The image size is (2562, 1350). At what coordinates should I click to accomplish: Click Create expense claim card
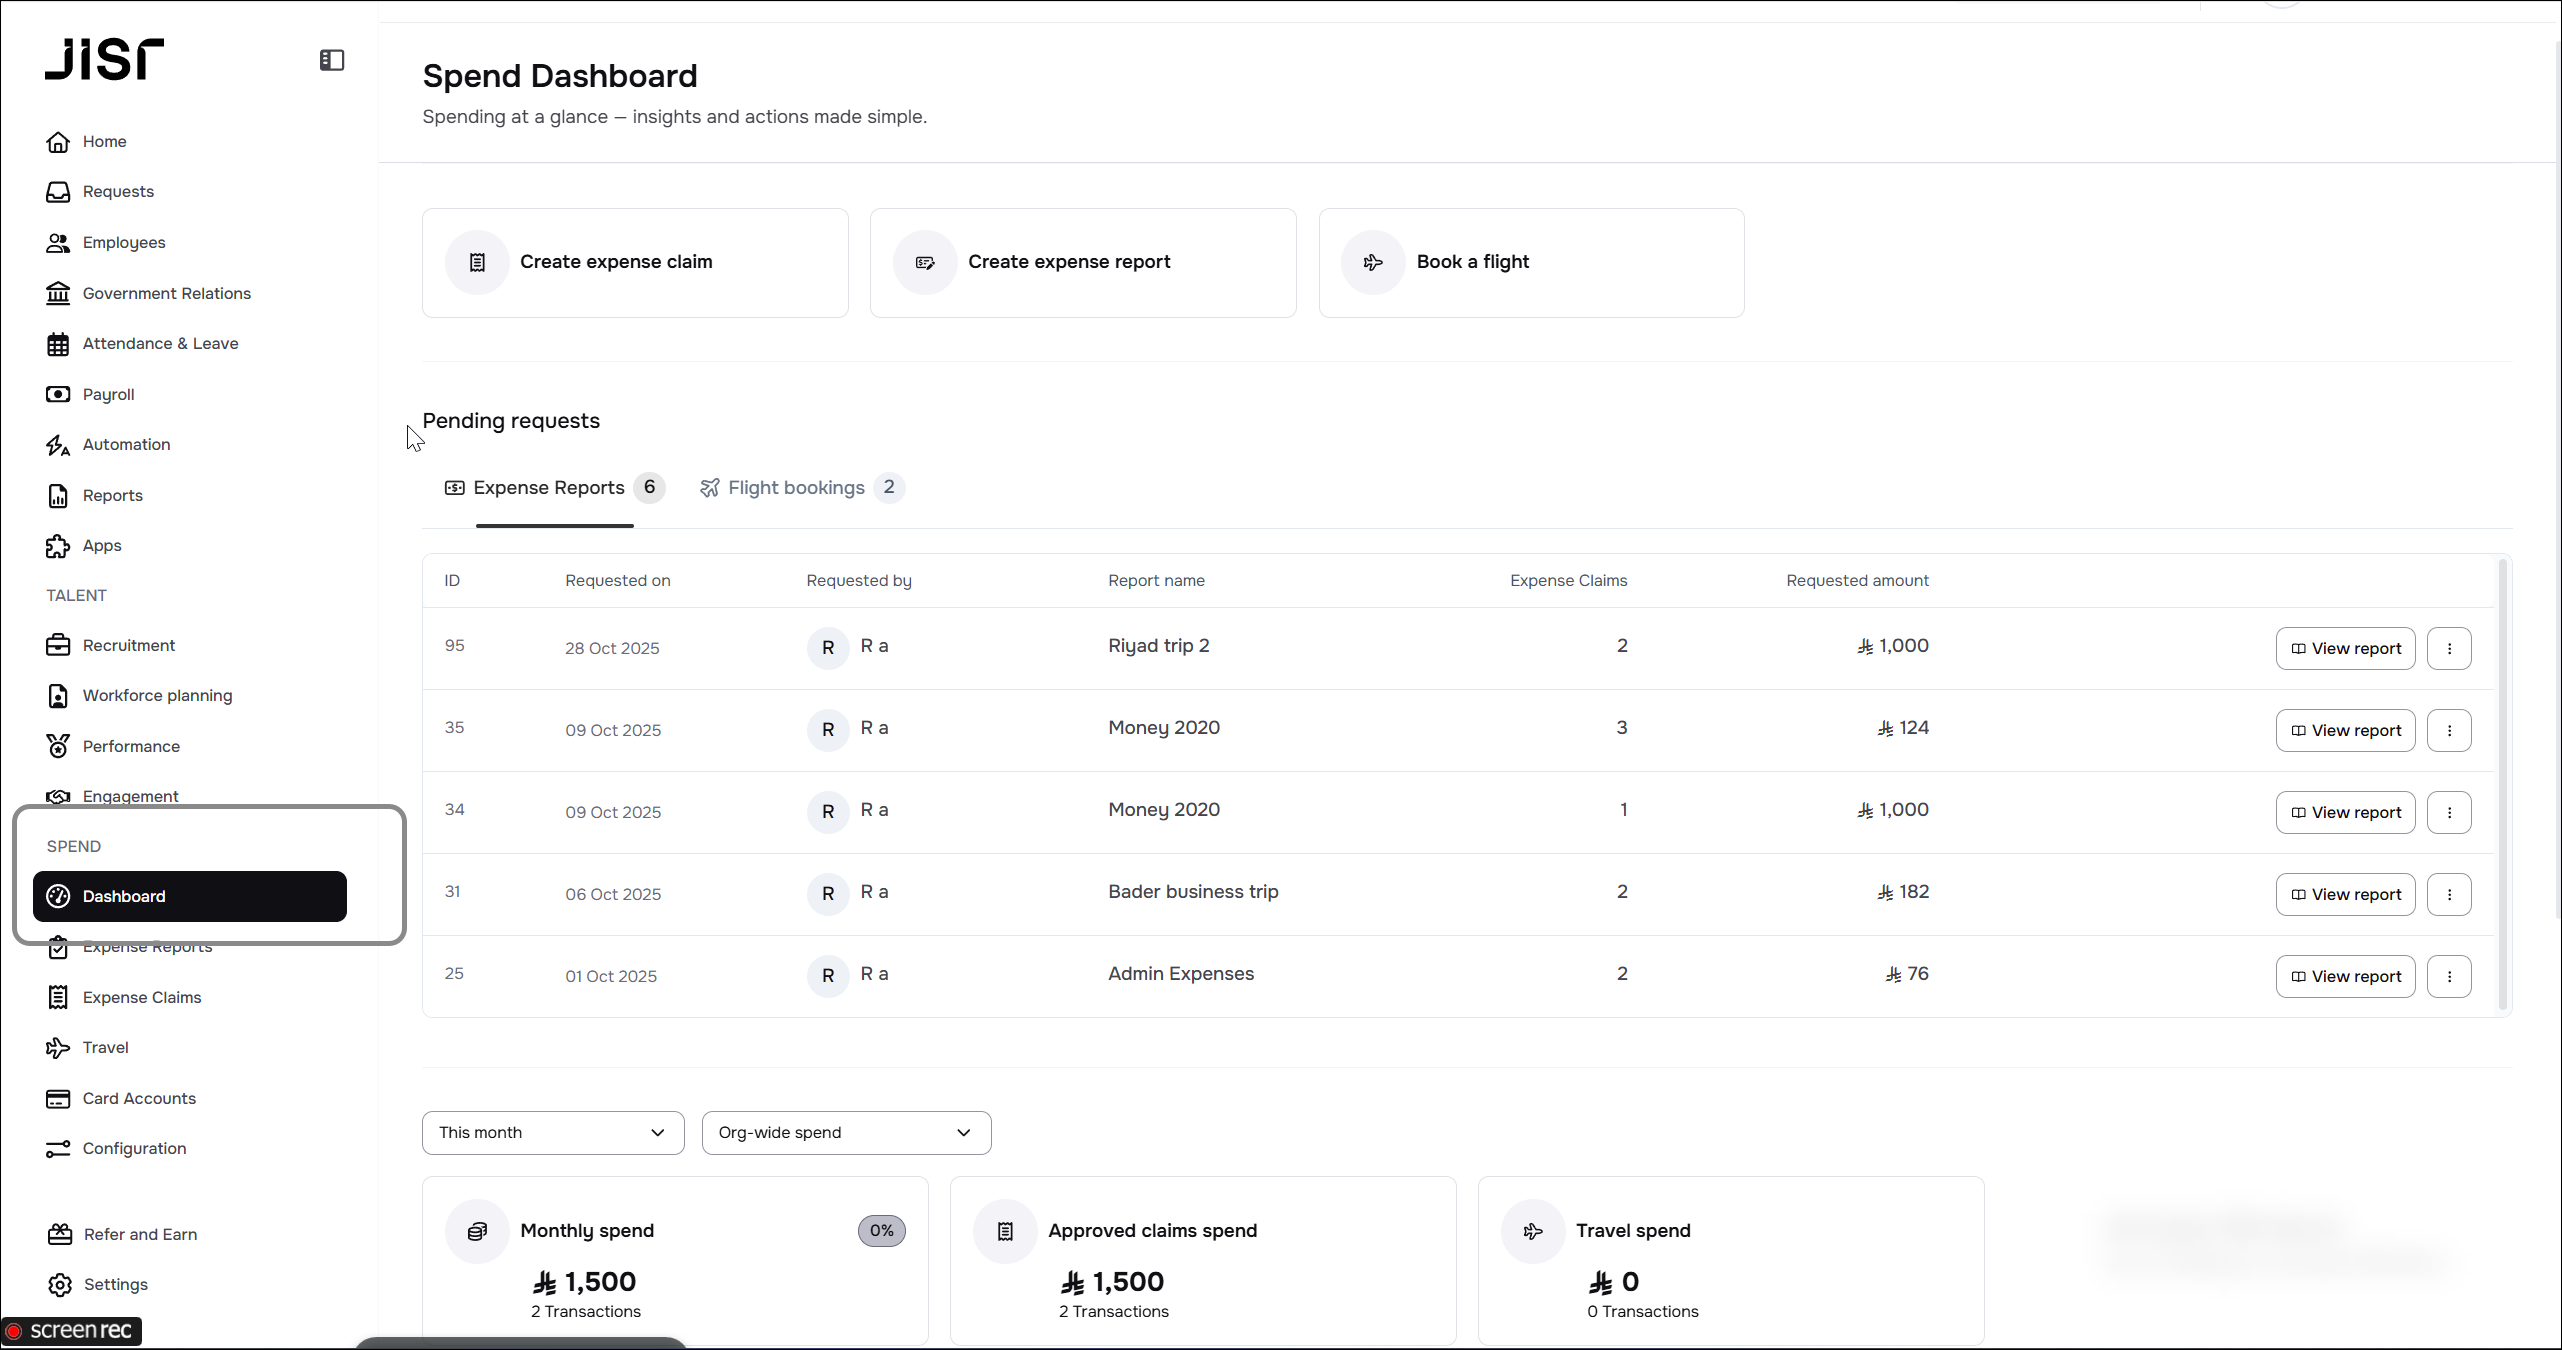pos(635,263)
